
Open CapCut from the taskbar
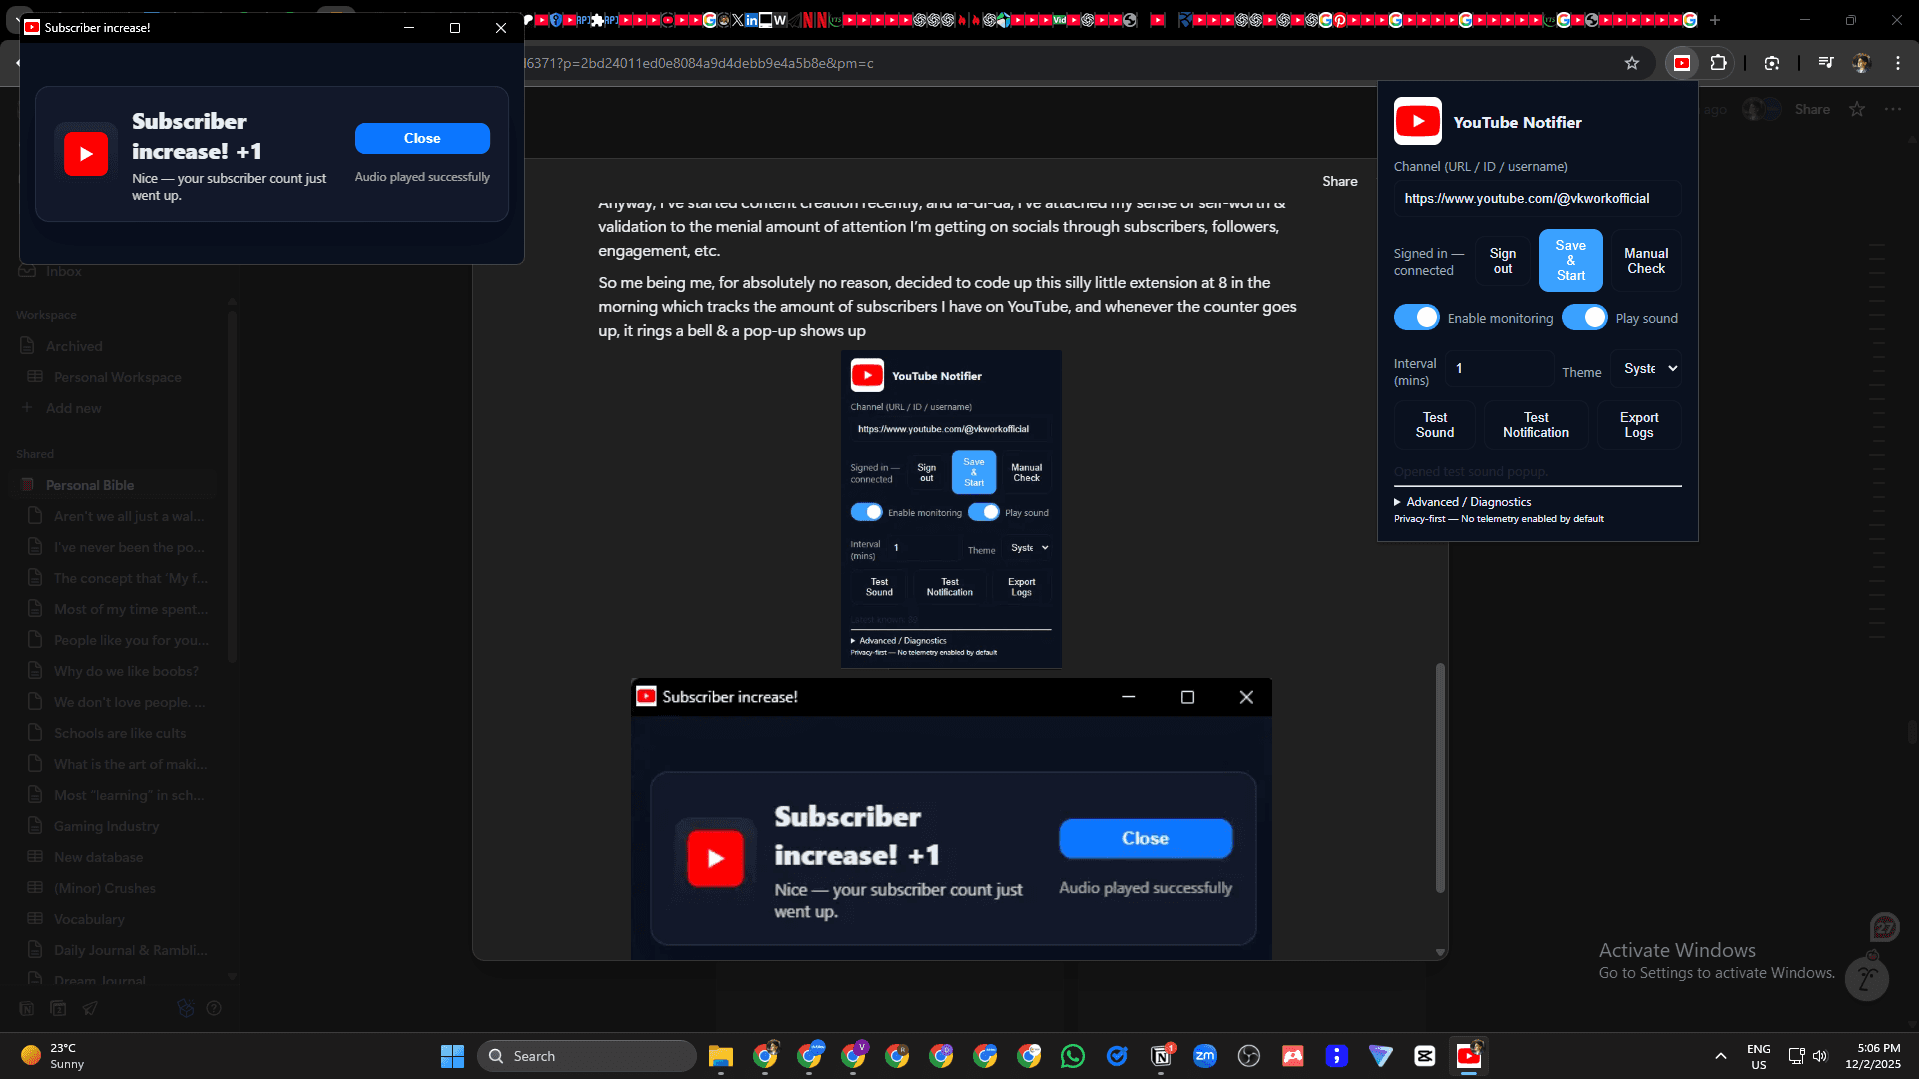(x=1425, y=1056)
